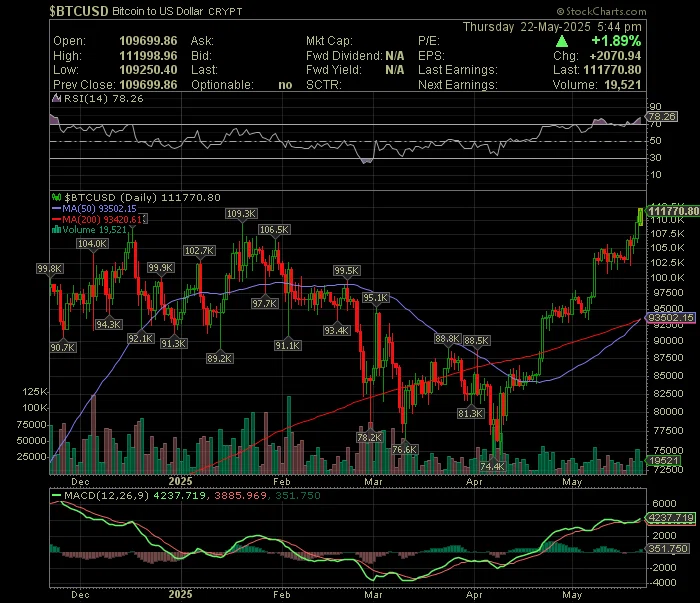
Task: Click the RSI indicator icon beside RSI(14)
Action: click(56, 98)
